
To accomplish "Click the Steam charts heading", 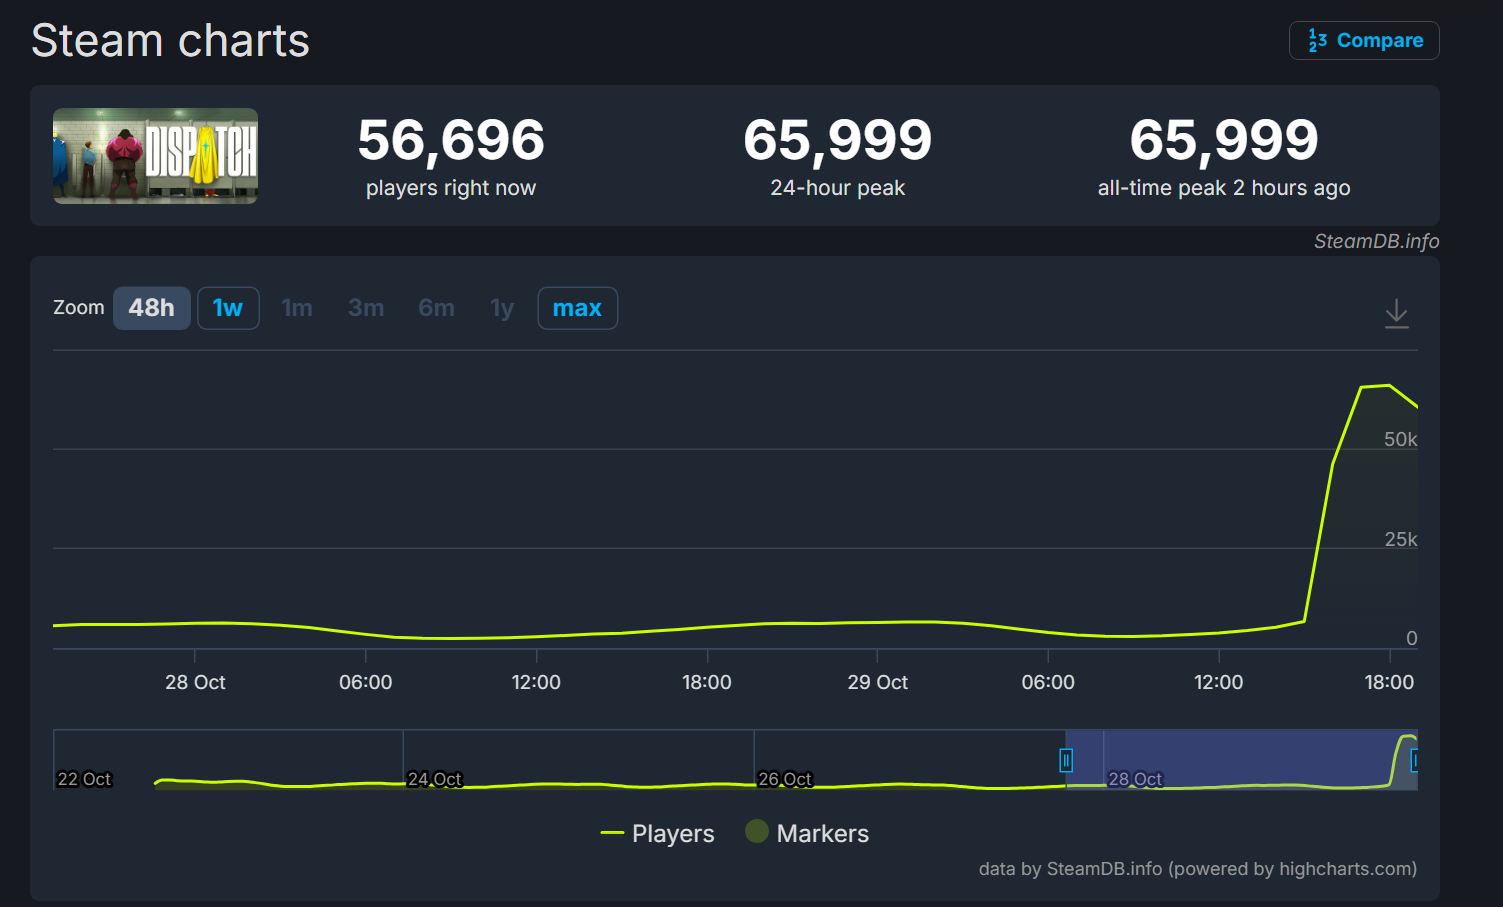I will 170,41.
